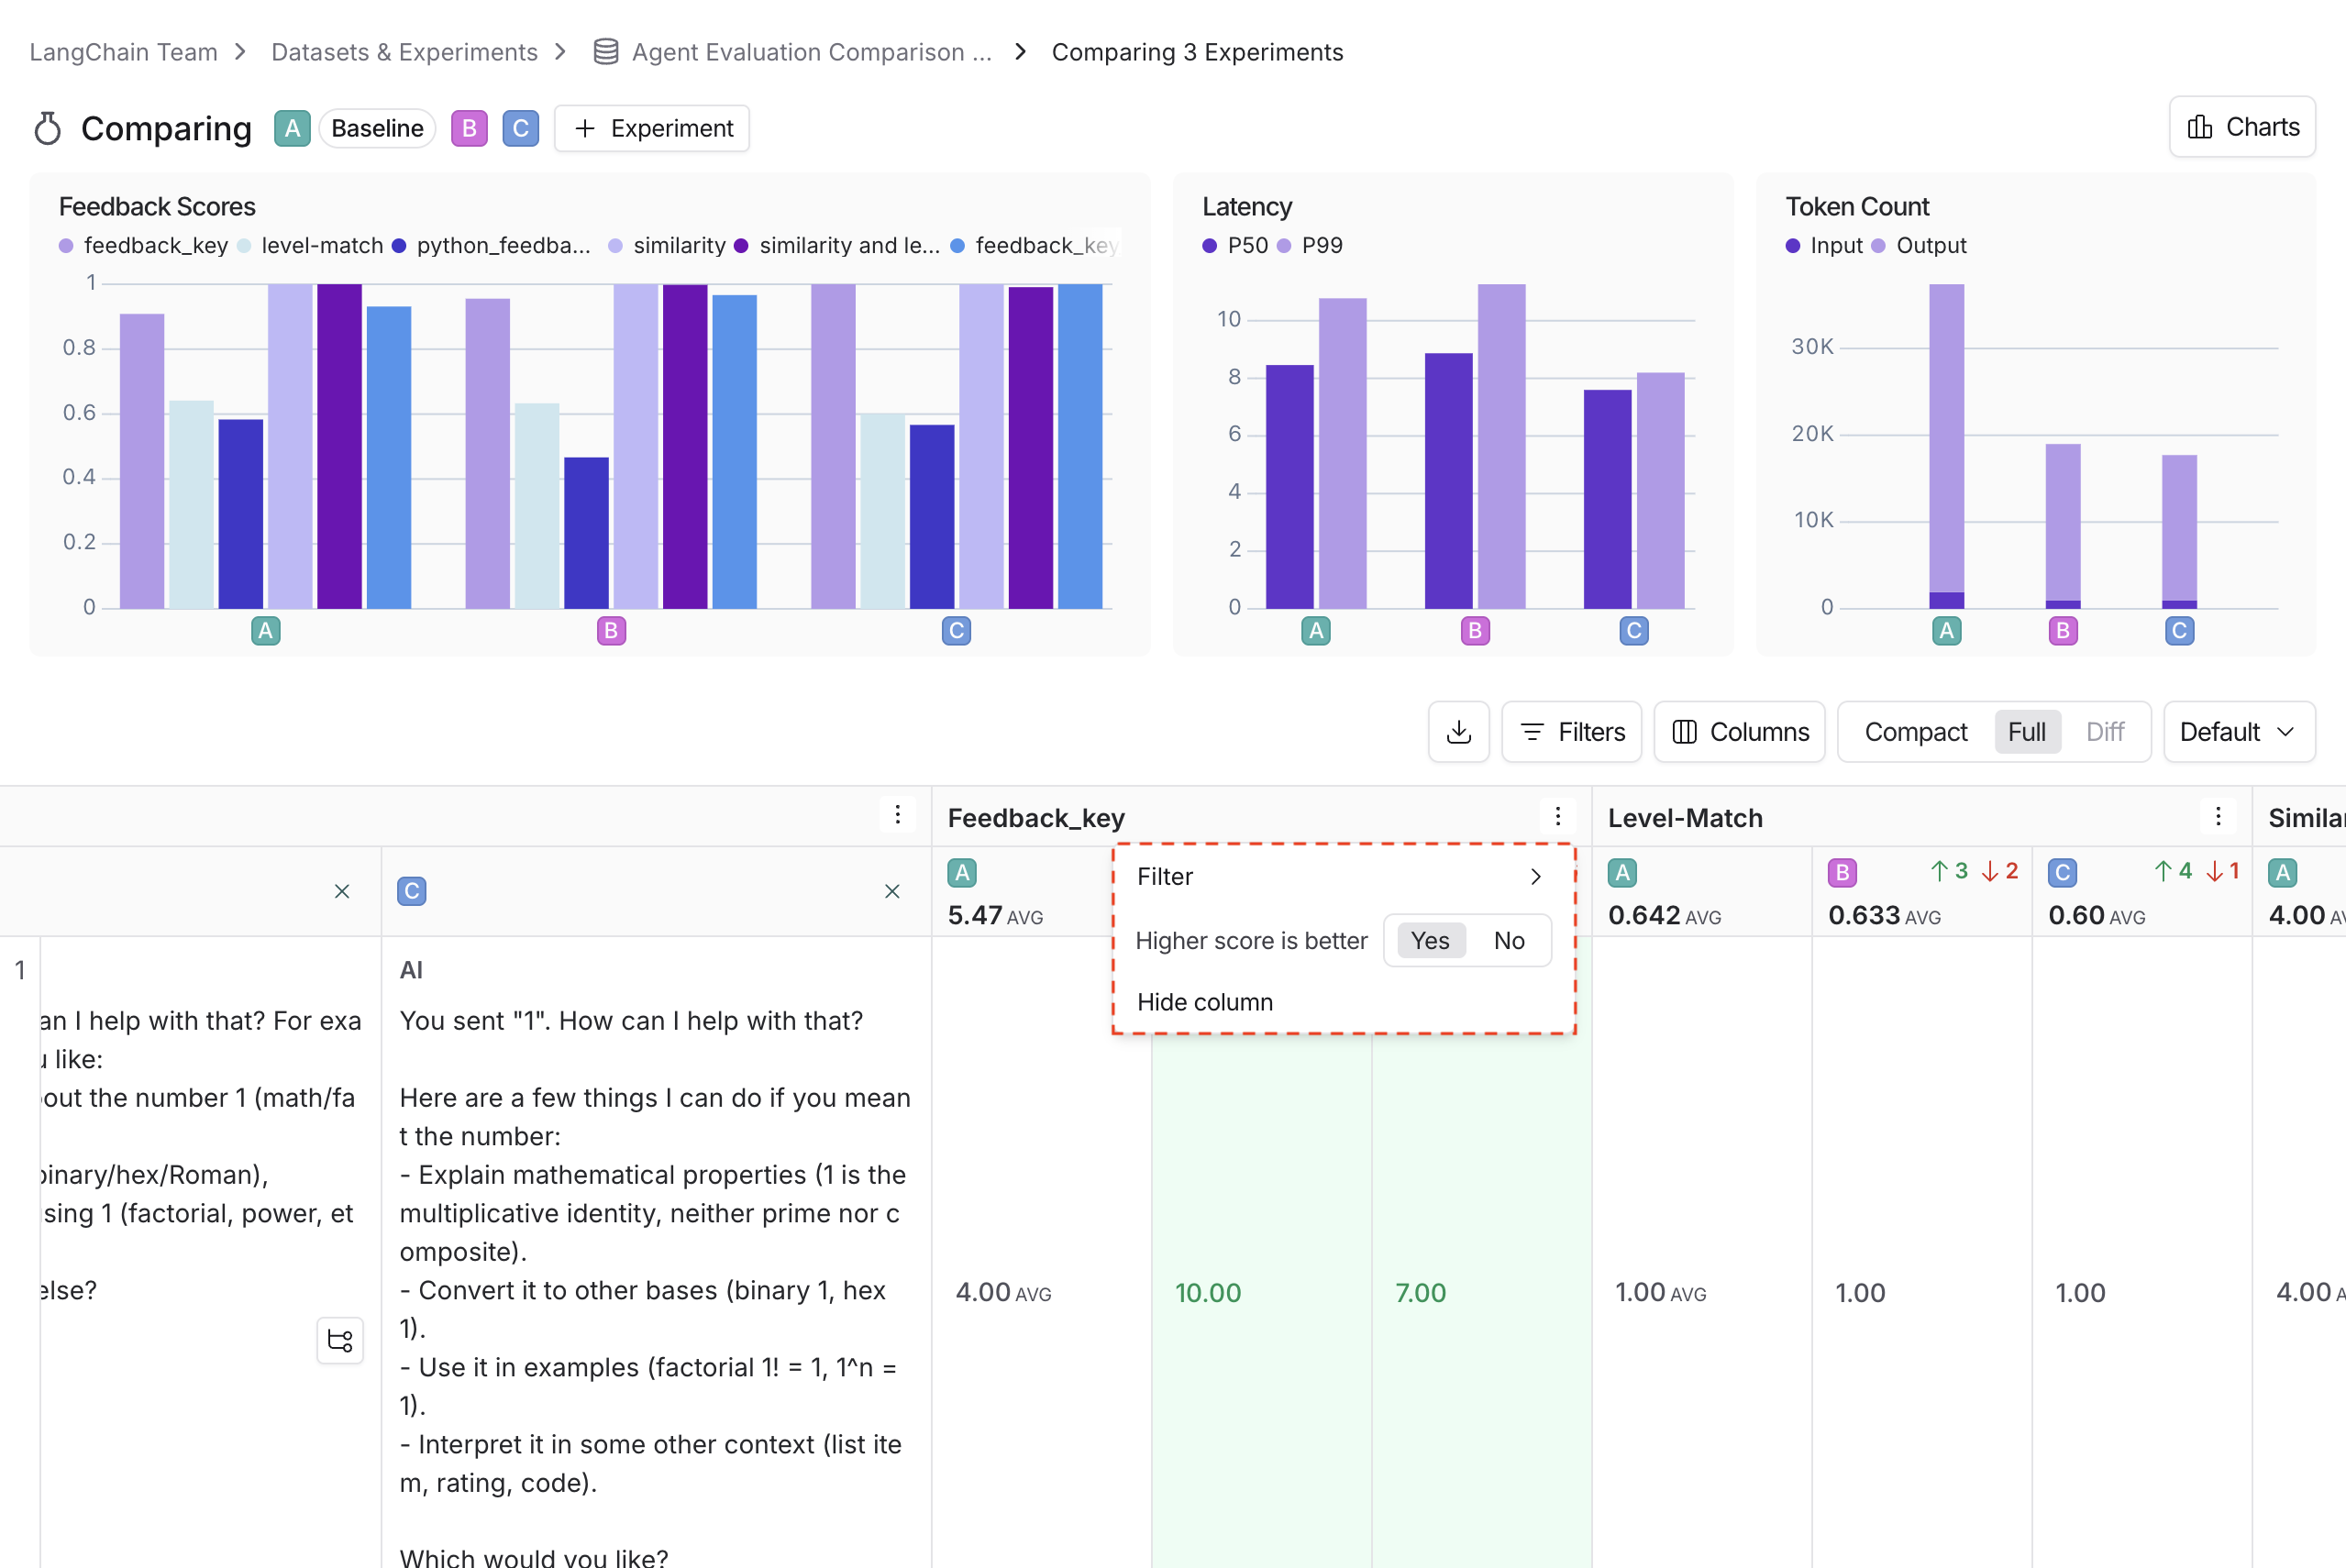Add a new Experiment to the comparison

click(x=651, y=128)
